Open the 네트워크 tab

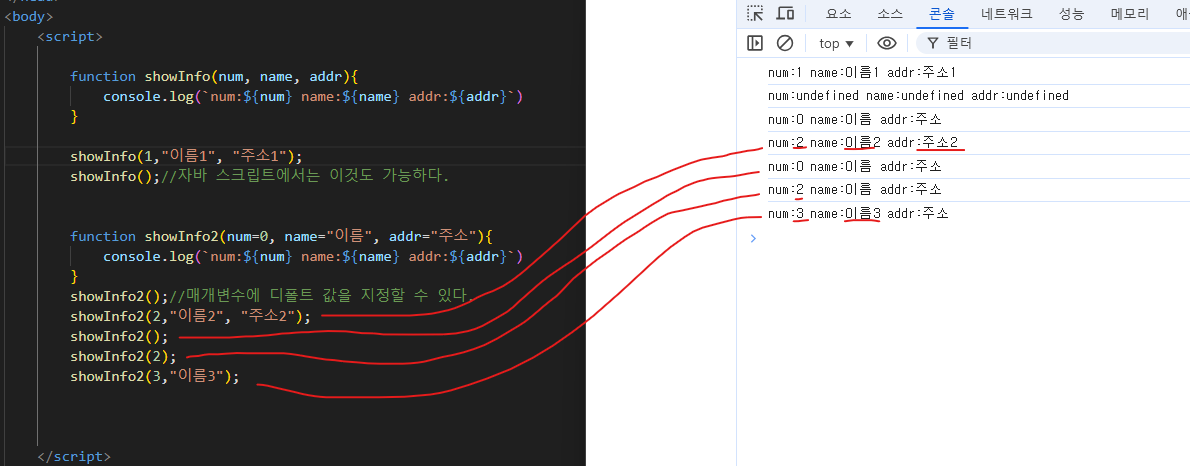pos(1006,14)
